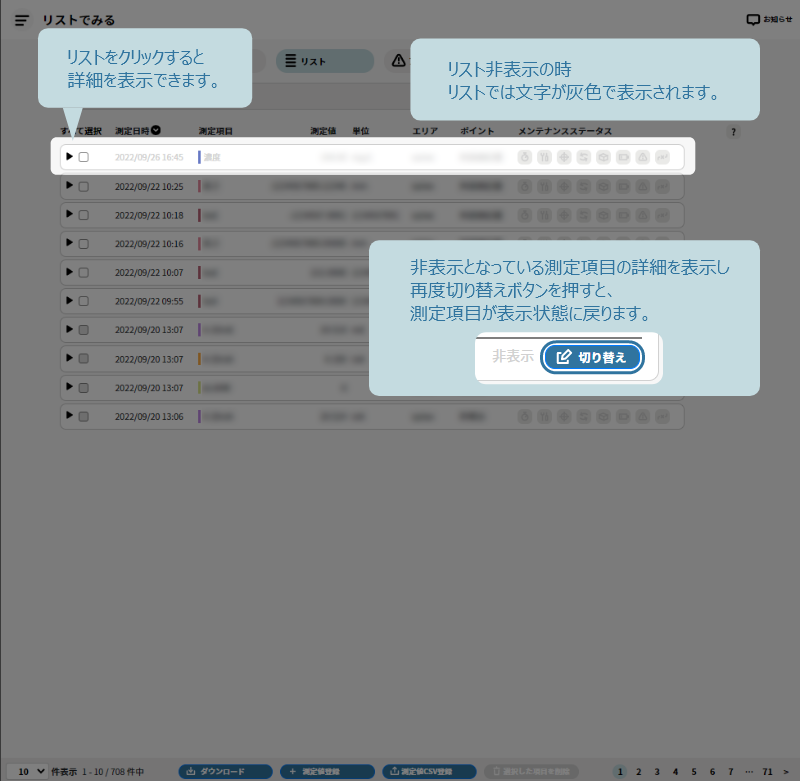Click warning triangle icon in 2022/09/22 10:18 row
Viewport: 800px width, 781px height.
tap(643, 215)
